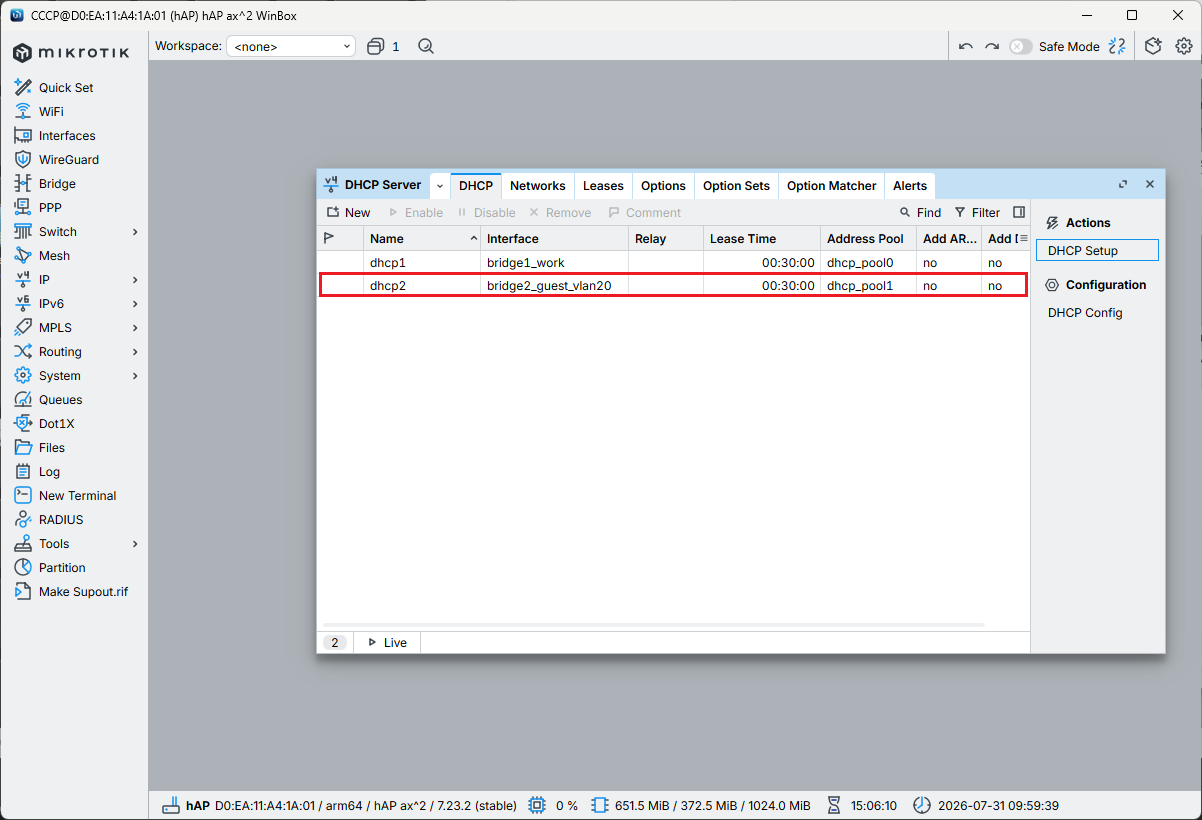Click the flag column header icon
This screenshot has width=1202, height=820.
point(329,238)
